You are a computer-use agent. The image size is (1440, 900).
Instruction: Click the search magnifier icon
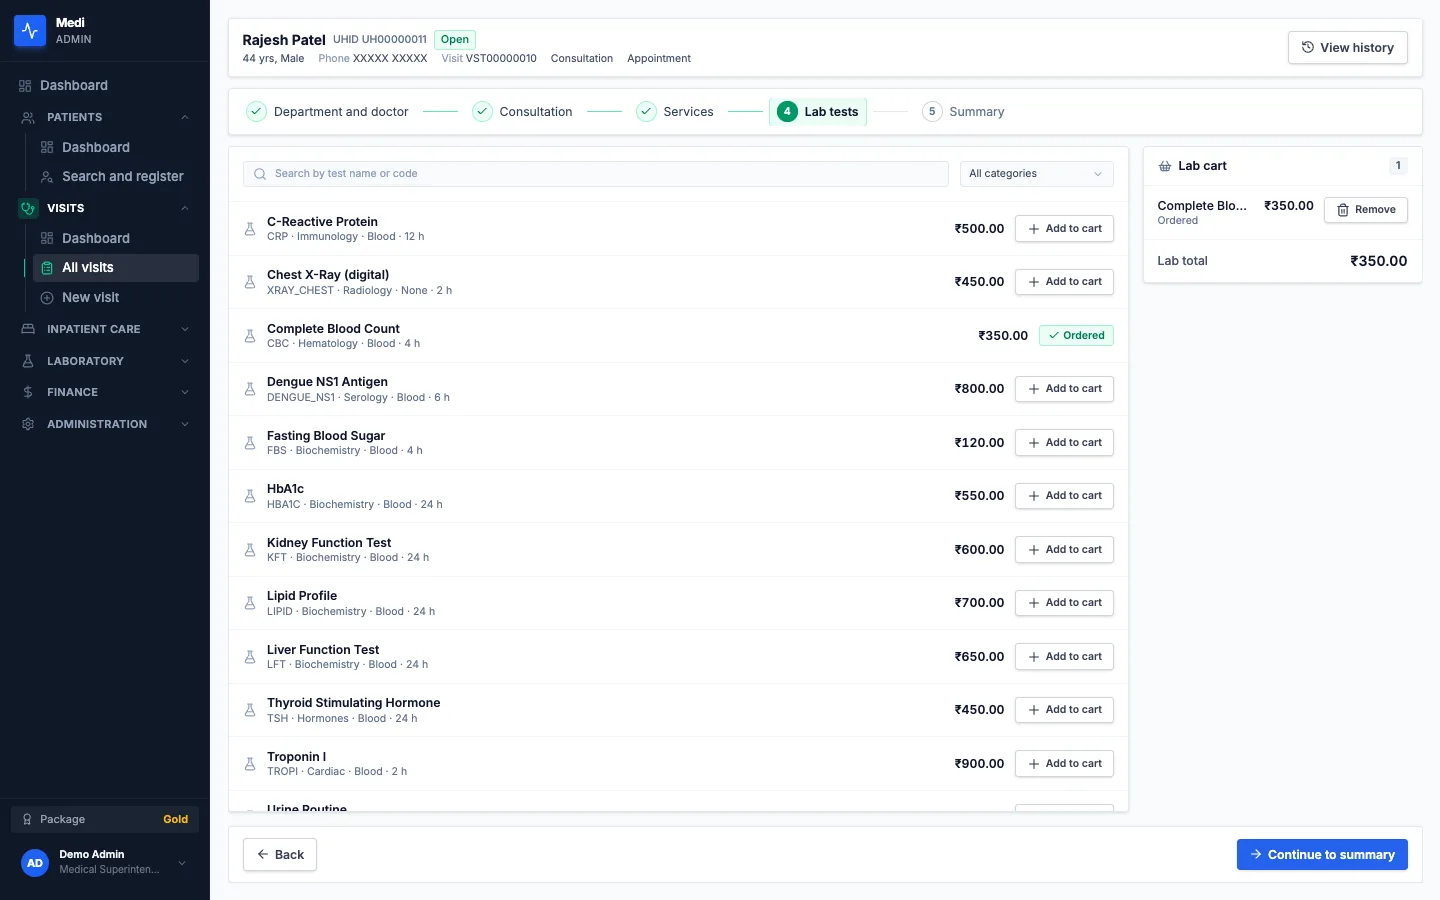260,174
